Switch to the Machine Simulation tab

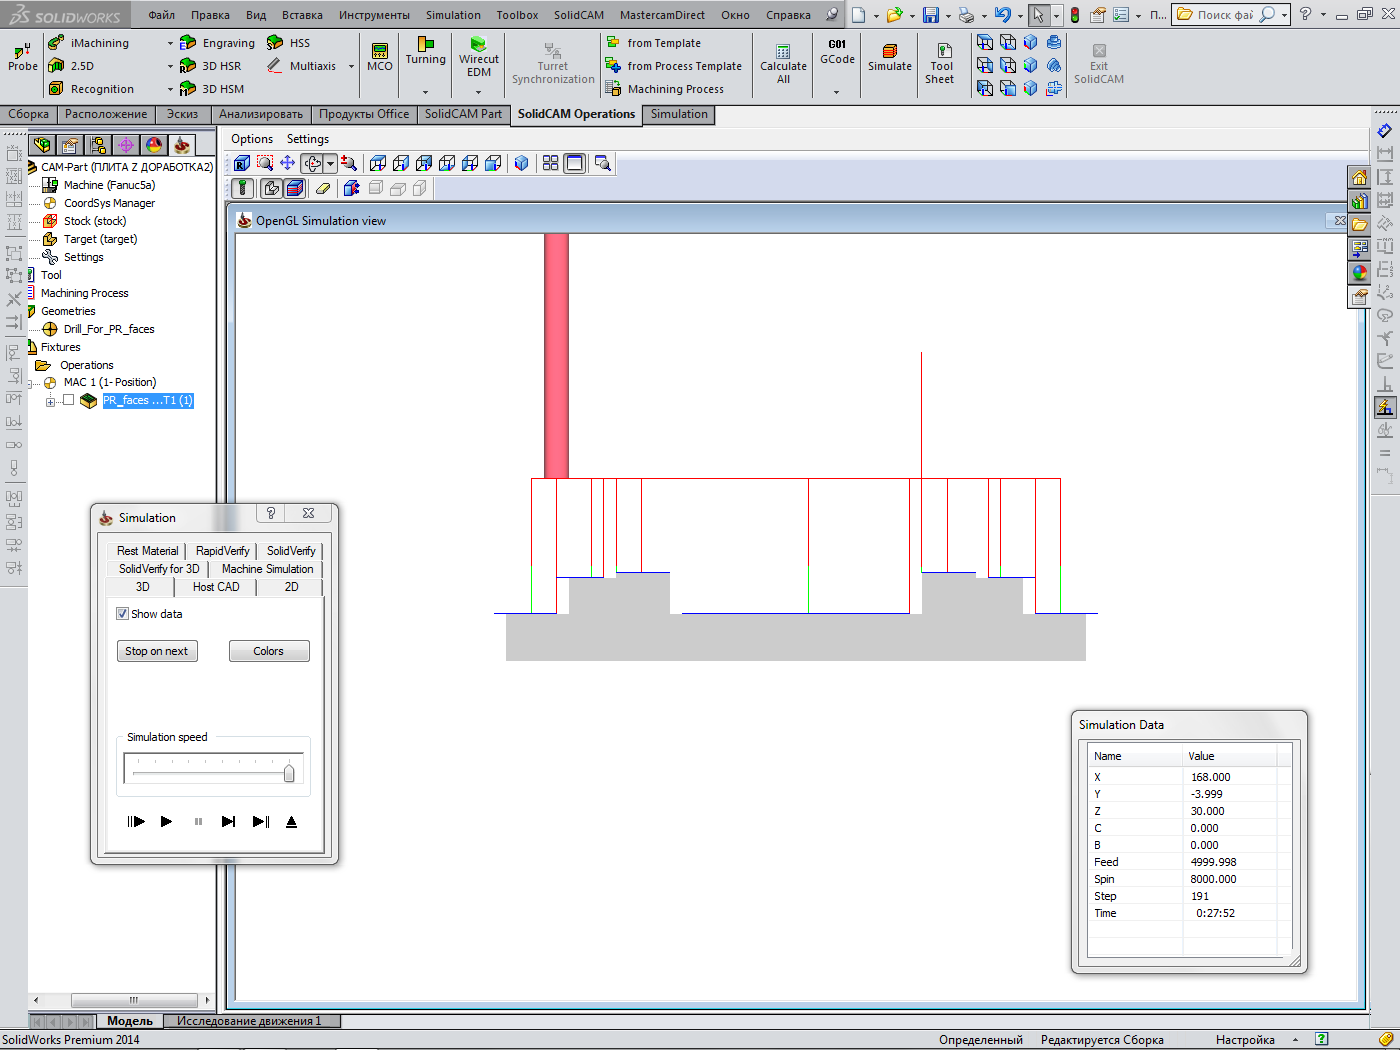(267, 569)
